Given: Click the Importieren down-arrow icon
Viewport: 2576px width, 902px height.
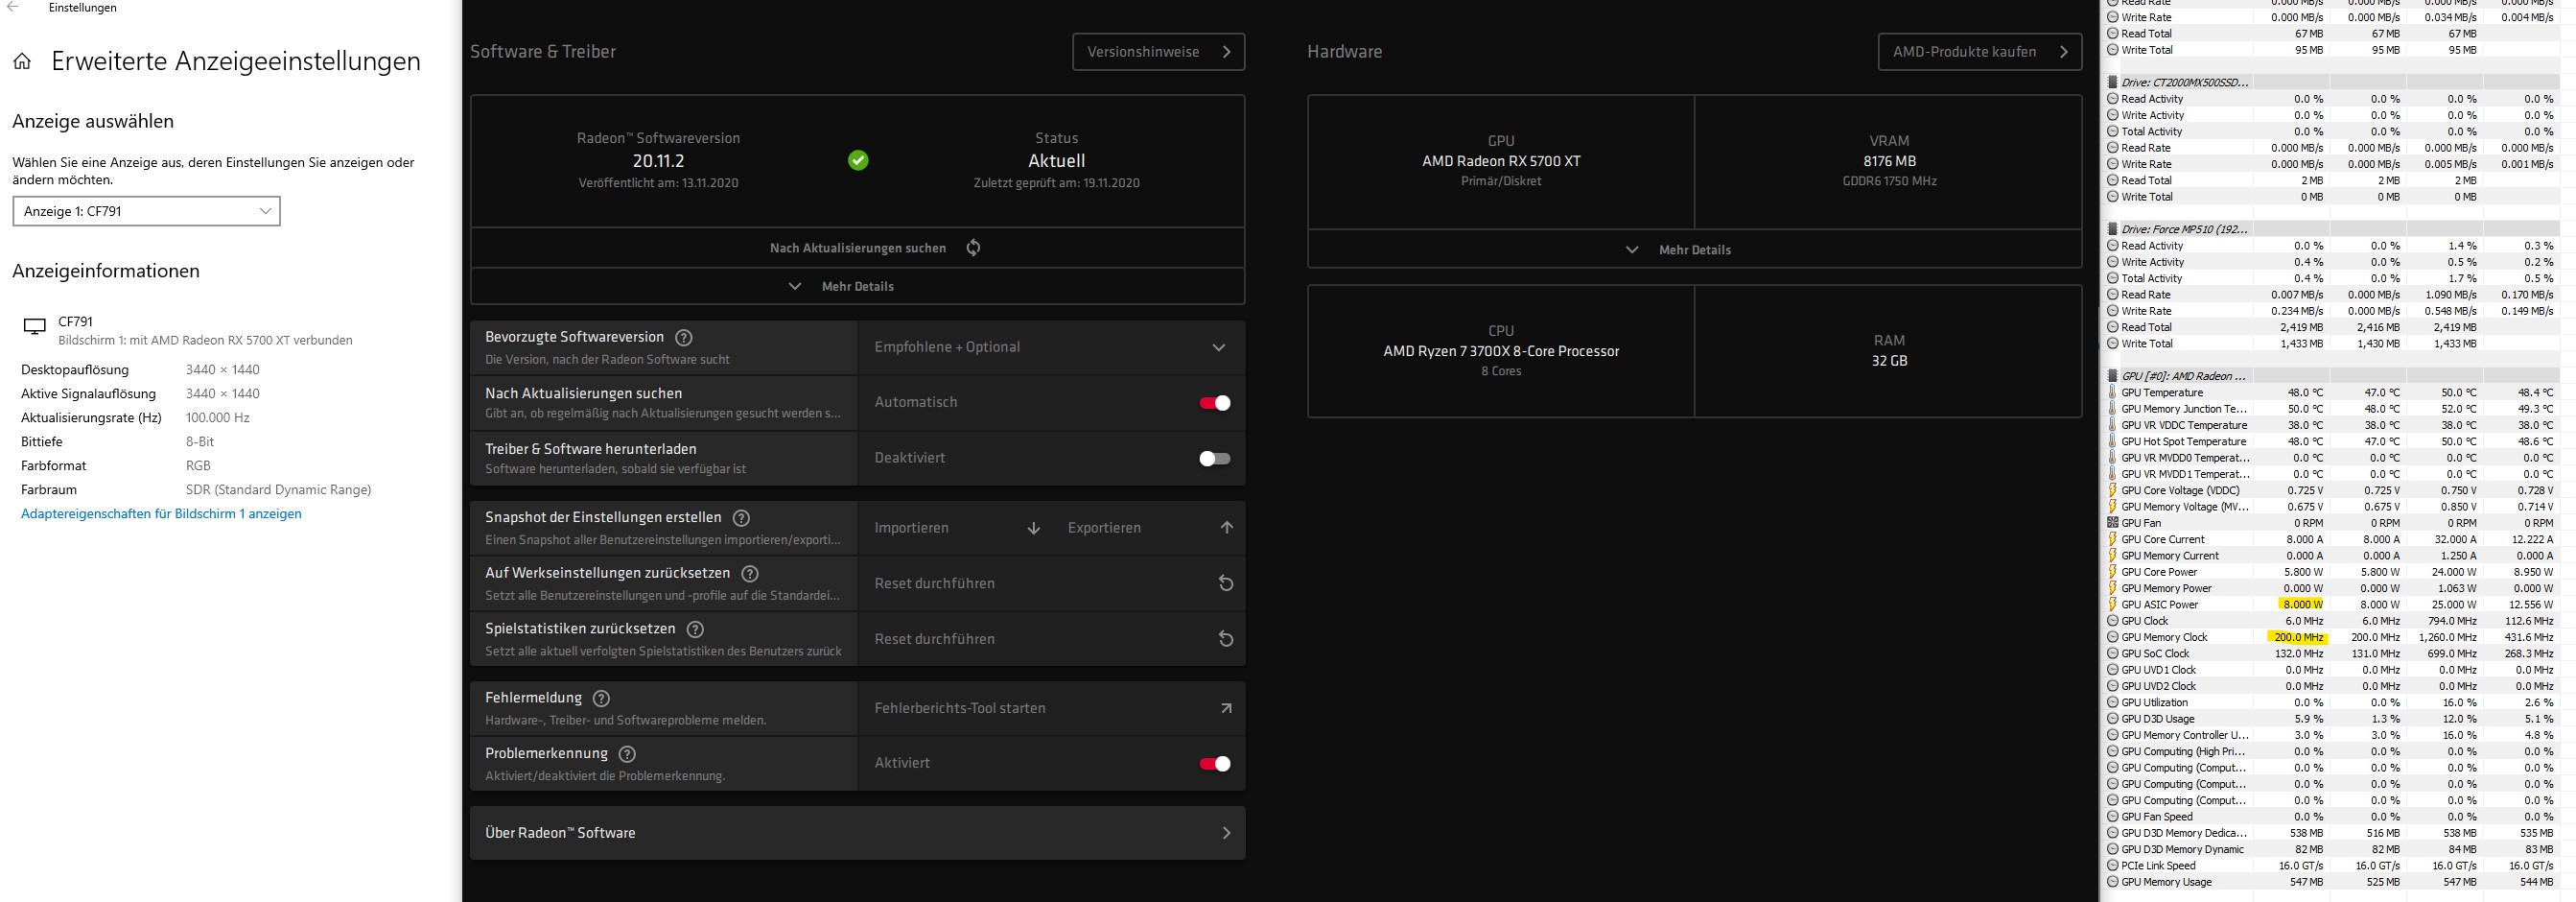Looking at the screenshot, I should pyautogui.click(x=1034, y=528).
